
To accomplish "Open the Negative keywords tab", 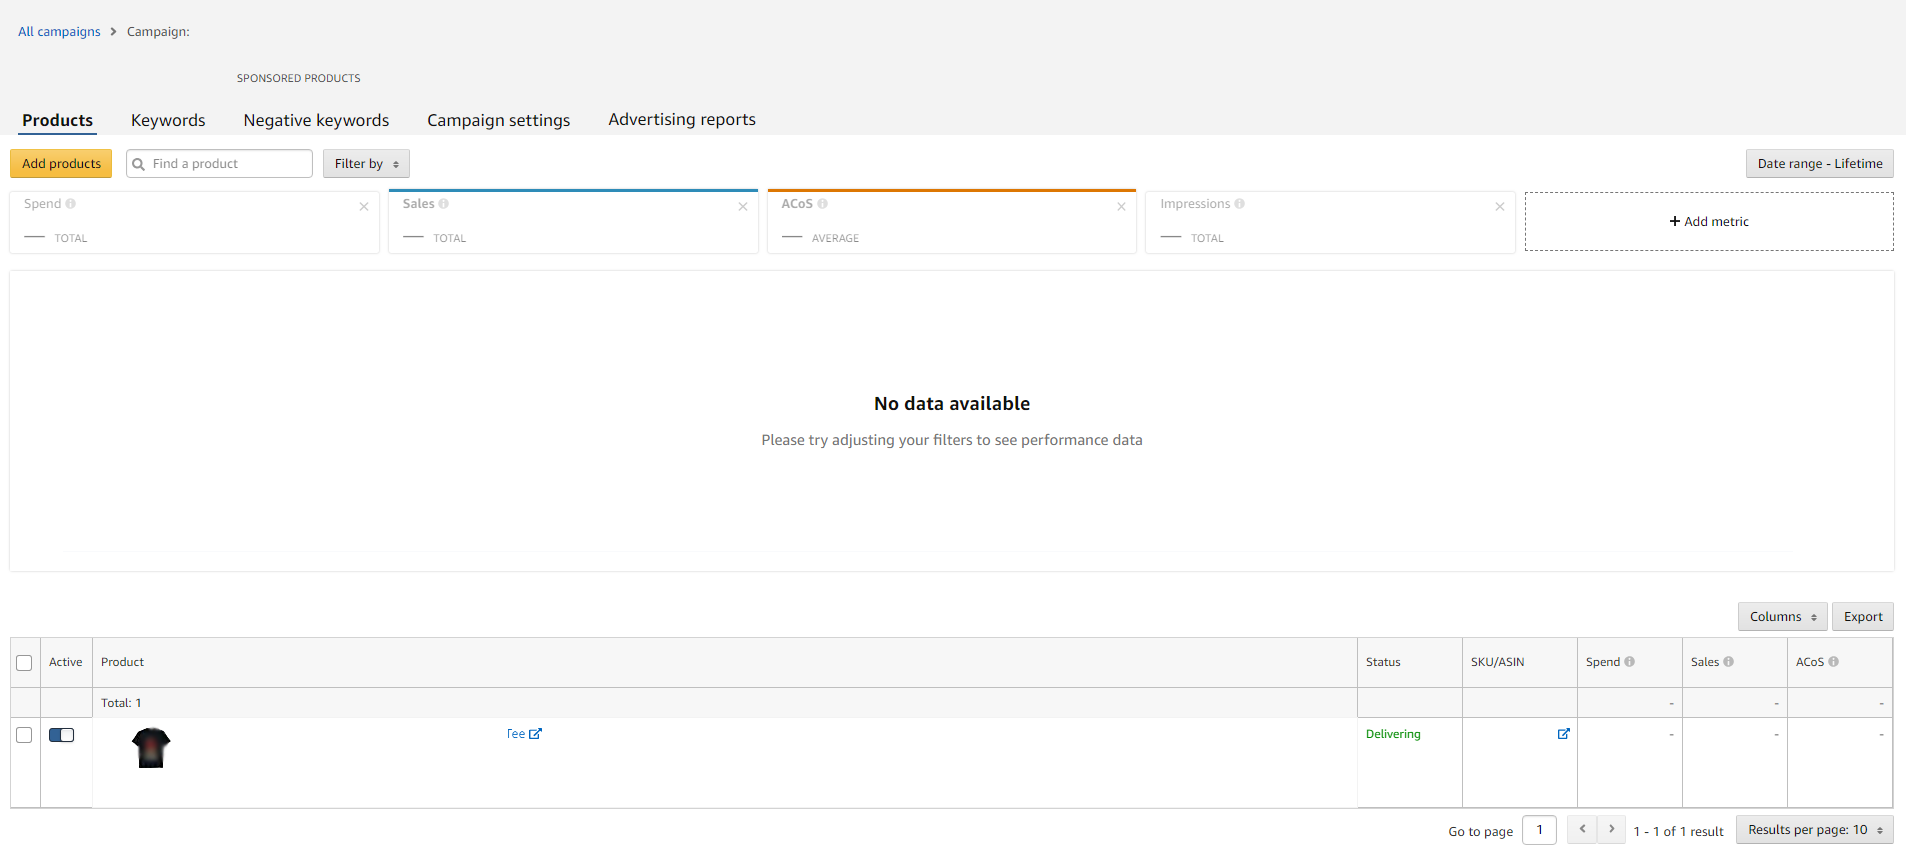I will click(316, 120).
